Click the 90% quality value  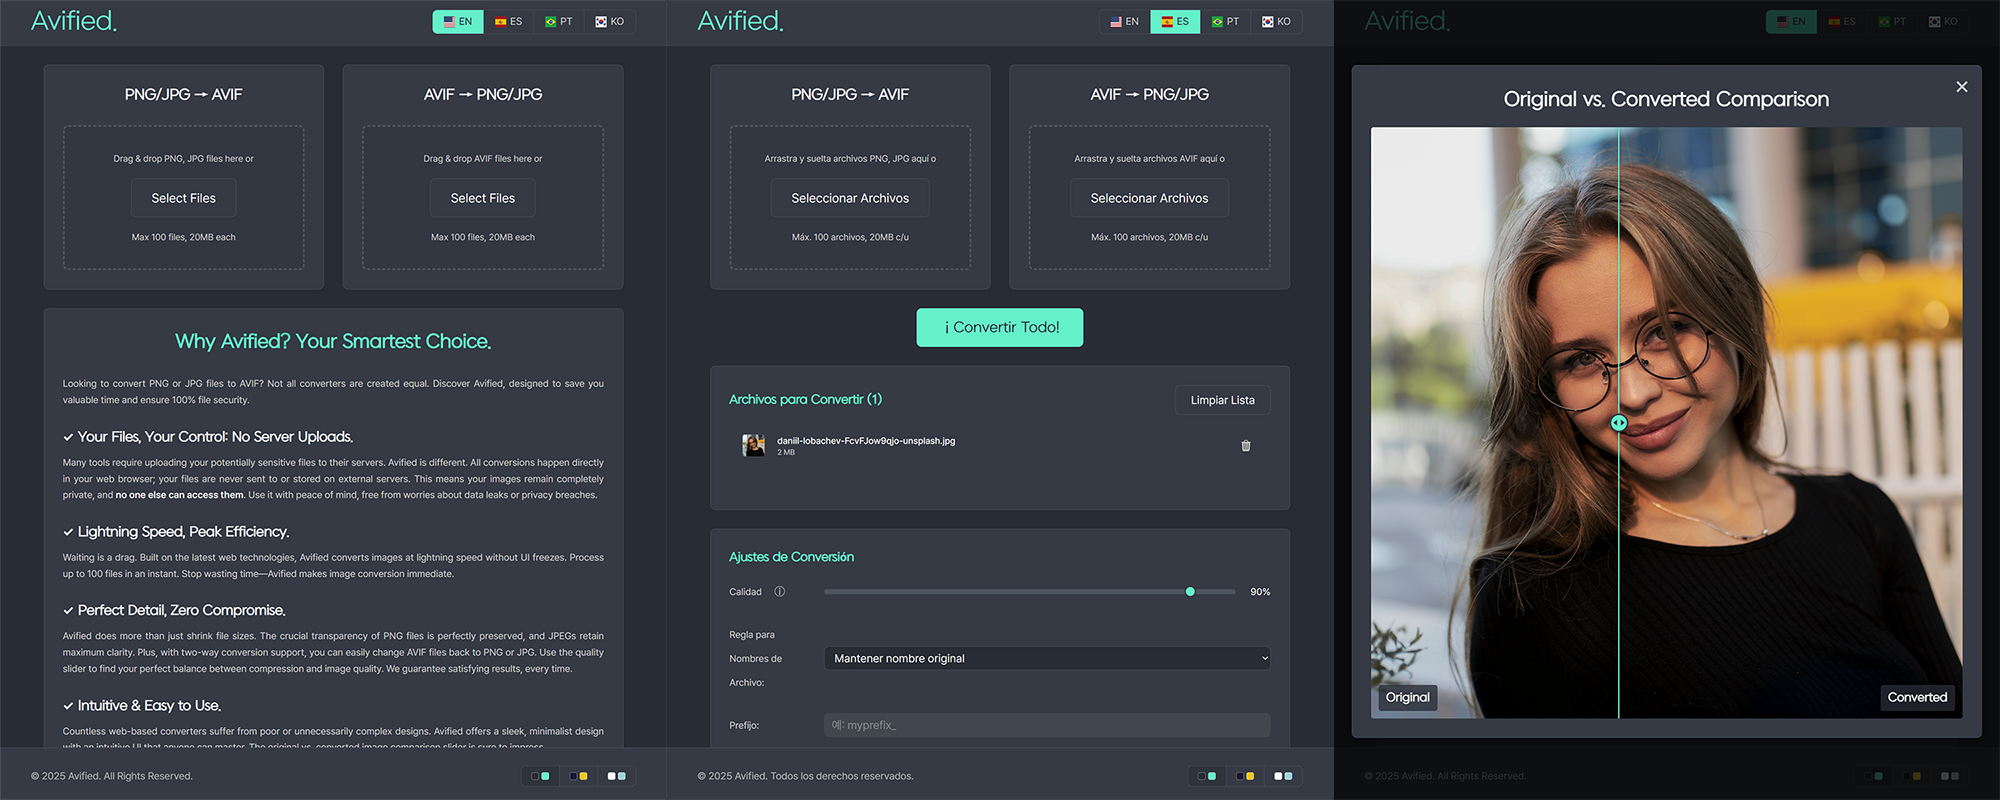click(x=1260, y=592)
